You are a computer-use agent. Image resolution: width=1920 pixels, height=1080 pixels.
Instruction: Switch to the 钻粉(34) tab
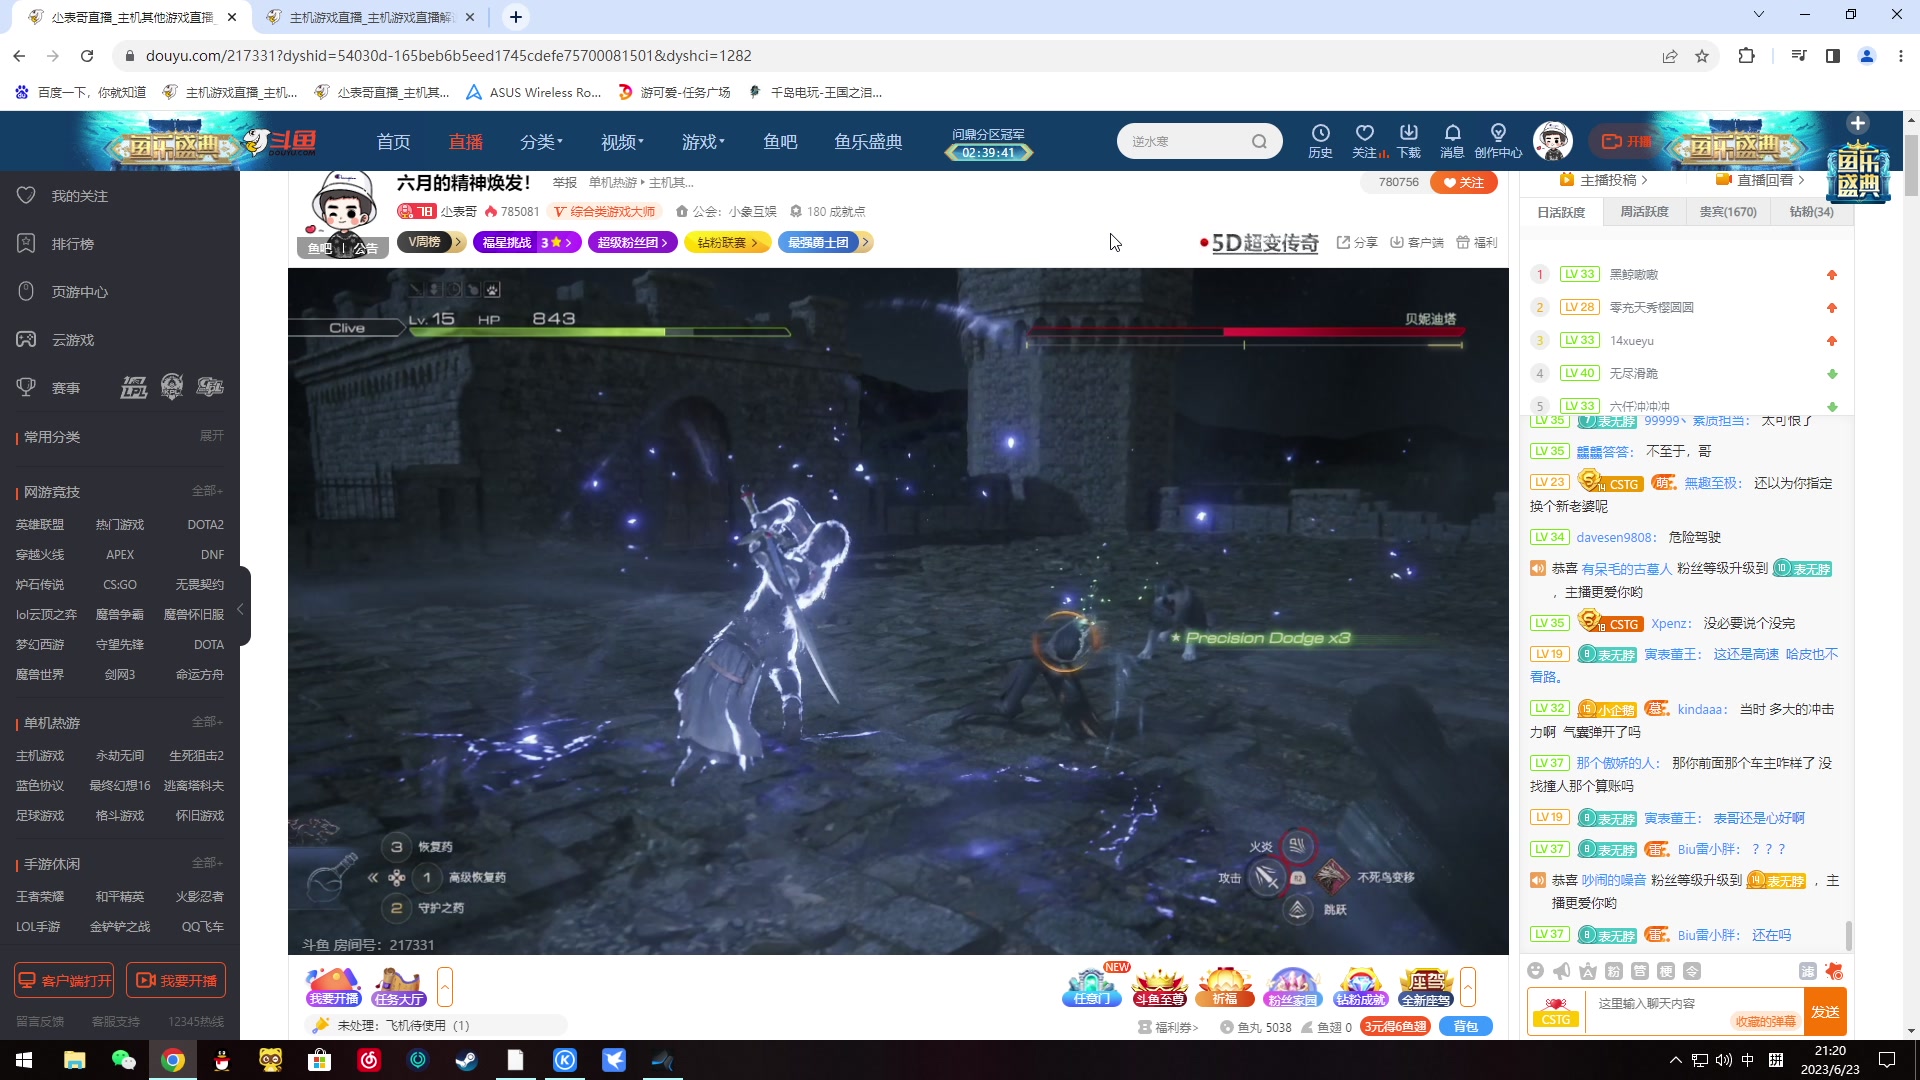(1811, 212)
